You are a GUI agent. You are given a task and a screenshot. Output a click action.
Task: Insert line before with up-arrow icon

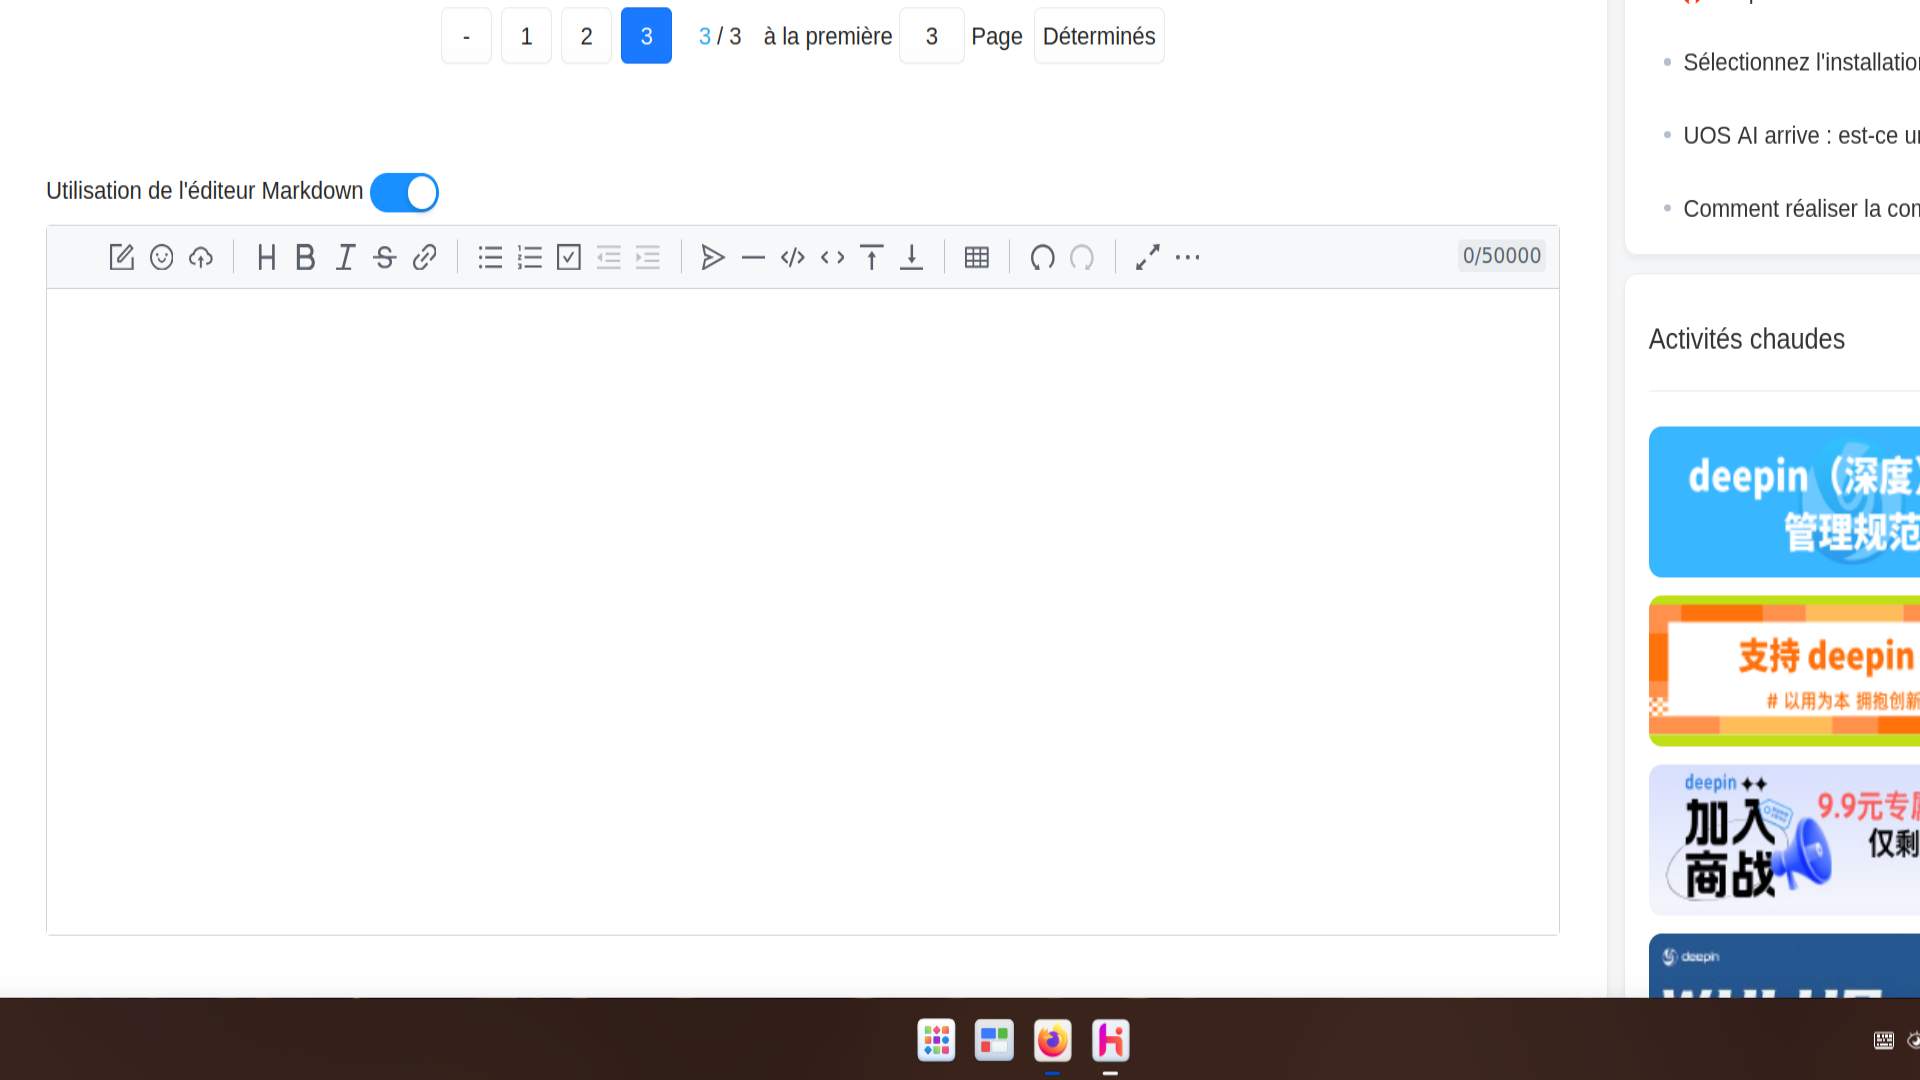872,257
